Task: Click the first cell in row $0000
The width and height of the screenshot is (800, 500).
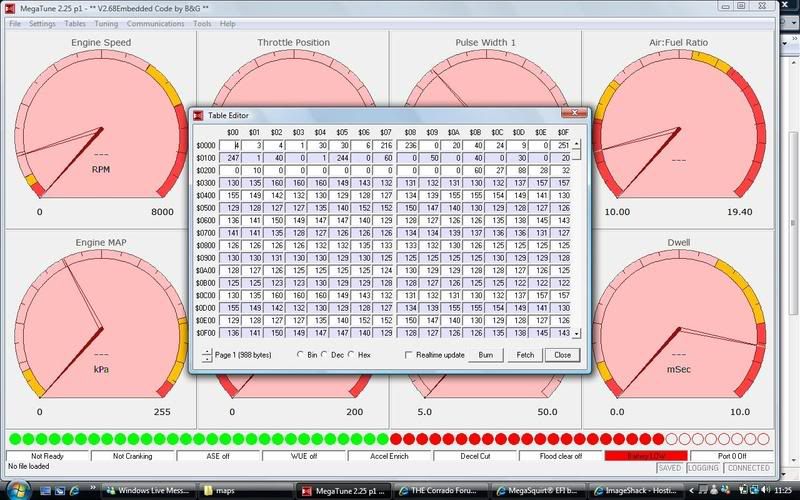Action: pyautogui.click(x=232, y=145)
